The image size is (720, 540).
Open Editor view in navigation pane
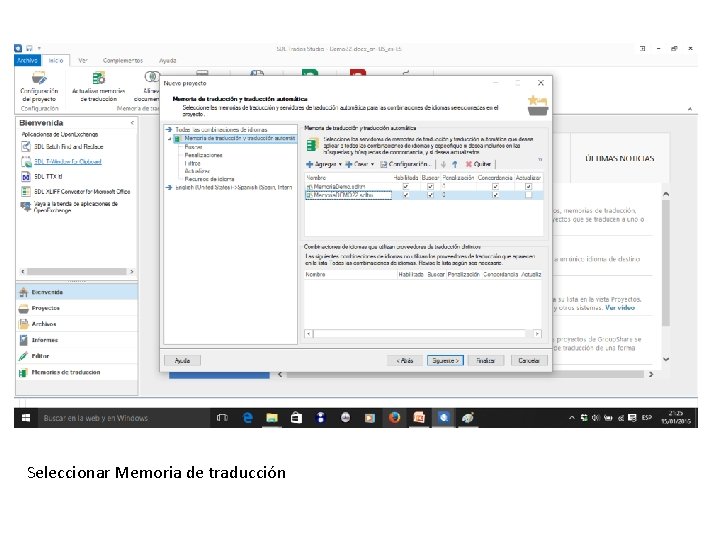(x=77, y=356)
